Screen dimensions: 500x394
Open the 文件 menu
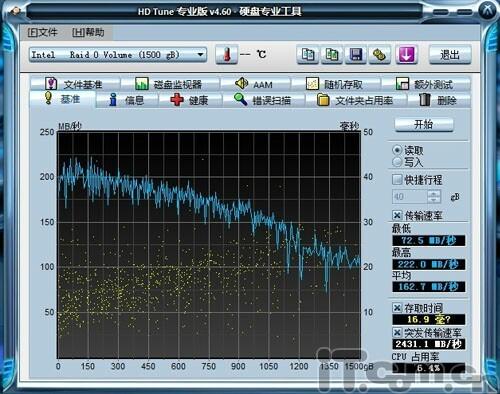point(42,32)
